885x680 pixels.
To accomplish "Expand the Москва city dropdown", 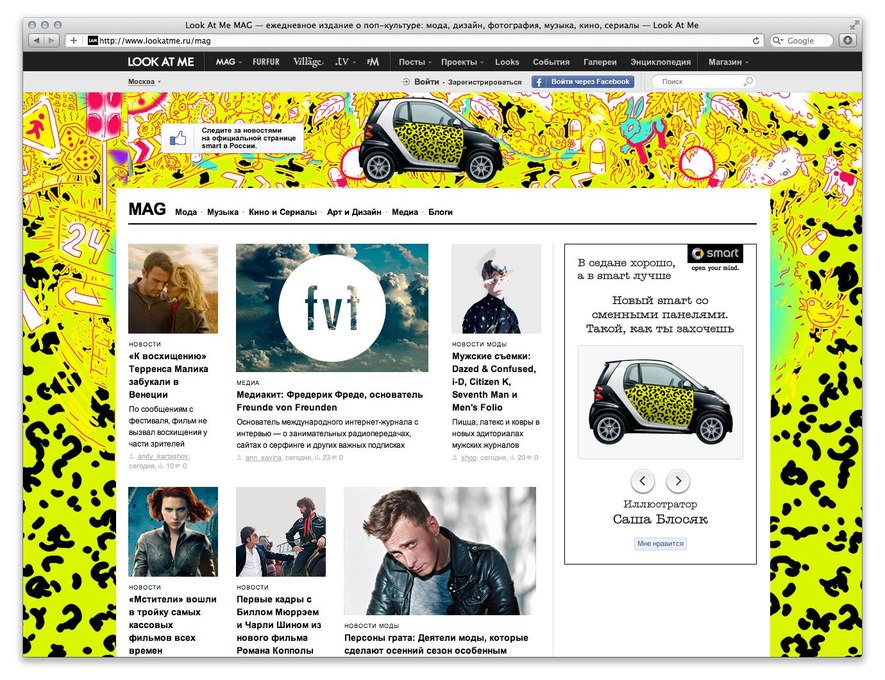I will click(144, 81).
